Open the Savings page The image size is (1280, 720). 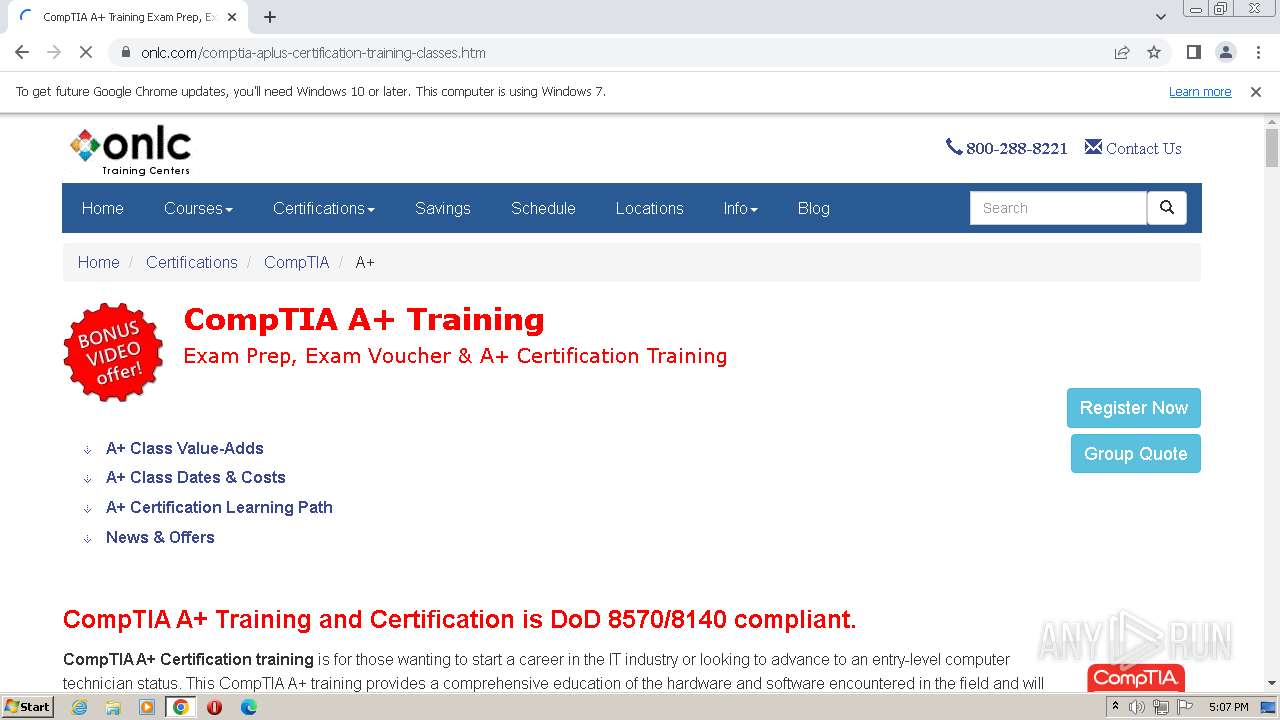443,208
